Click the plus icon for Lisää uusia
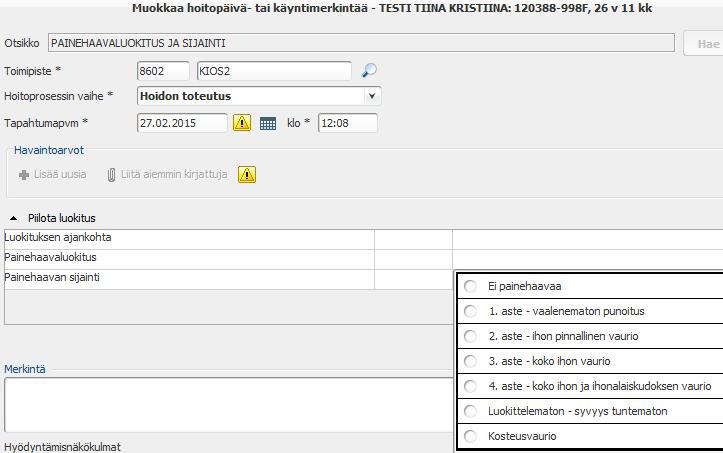723x453 pixels. (x=24, y=175)
